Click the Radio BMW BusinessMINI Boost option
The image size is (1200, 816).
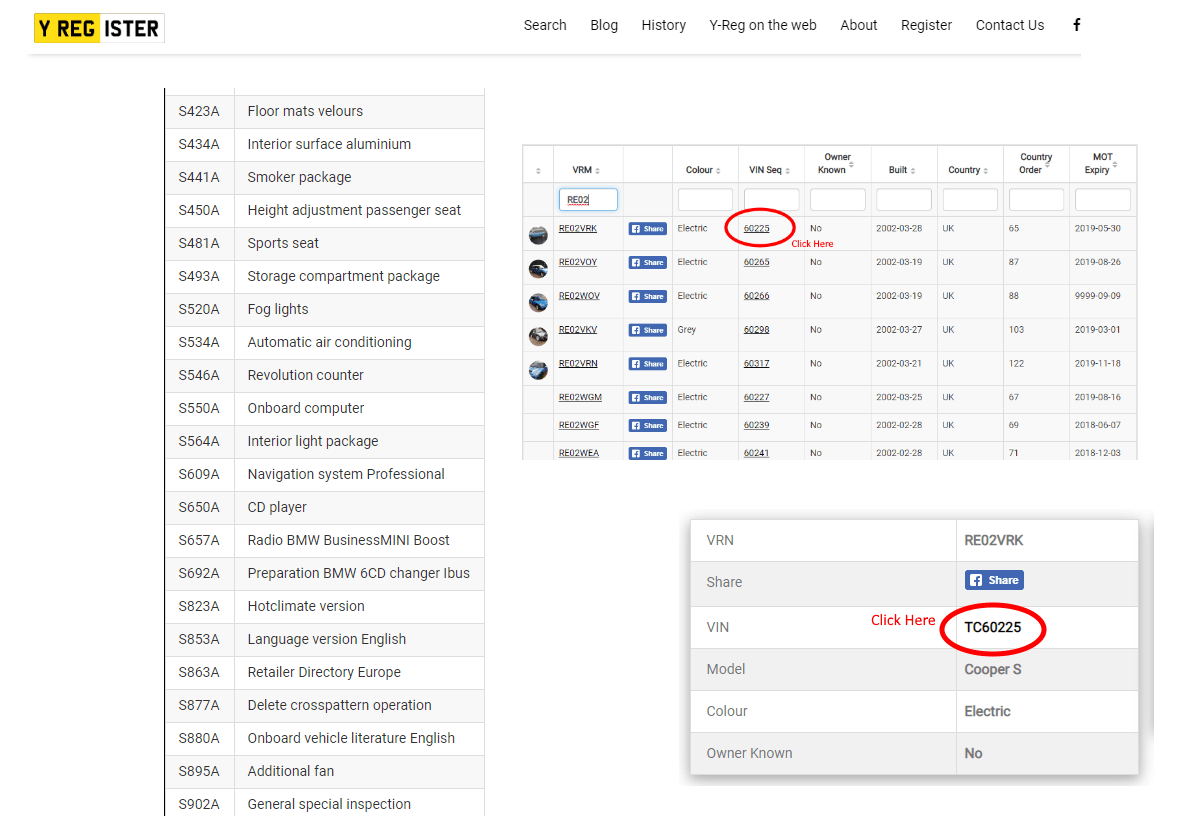pos(349,540)
